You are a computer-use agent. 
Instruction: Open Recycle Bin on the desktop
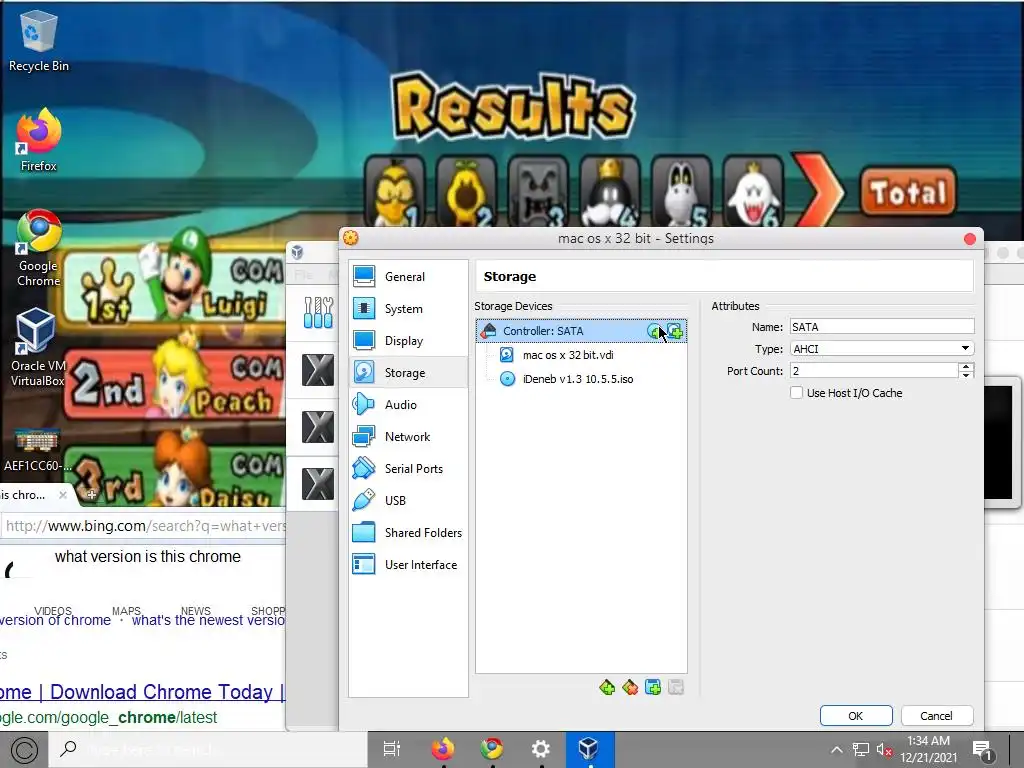[39, 41]
